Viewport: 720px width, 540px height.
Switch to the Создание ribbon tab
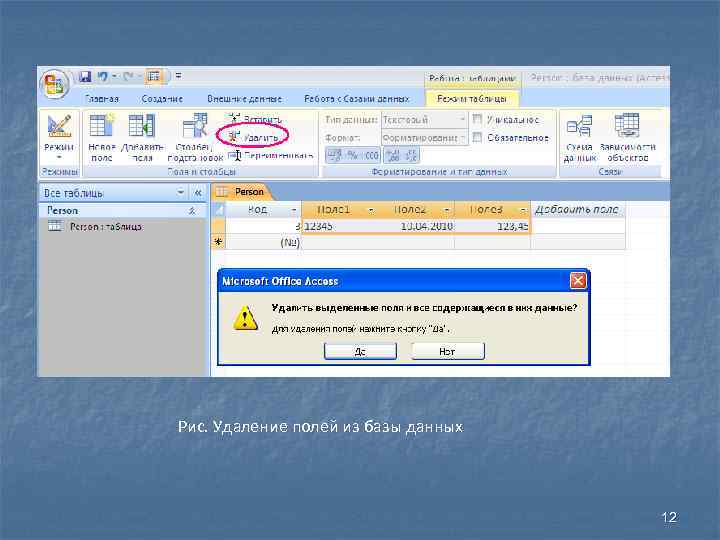click(x=162, y=99)
